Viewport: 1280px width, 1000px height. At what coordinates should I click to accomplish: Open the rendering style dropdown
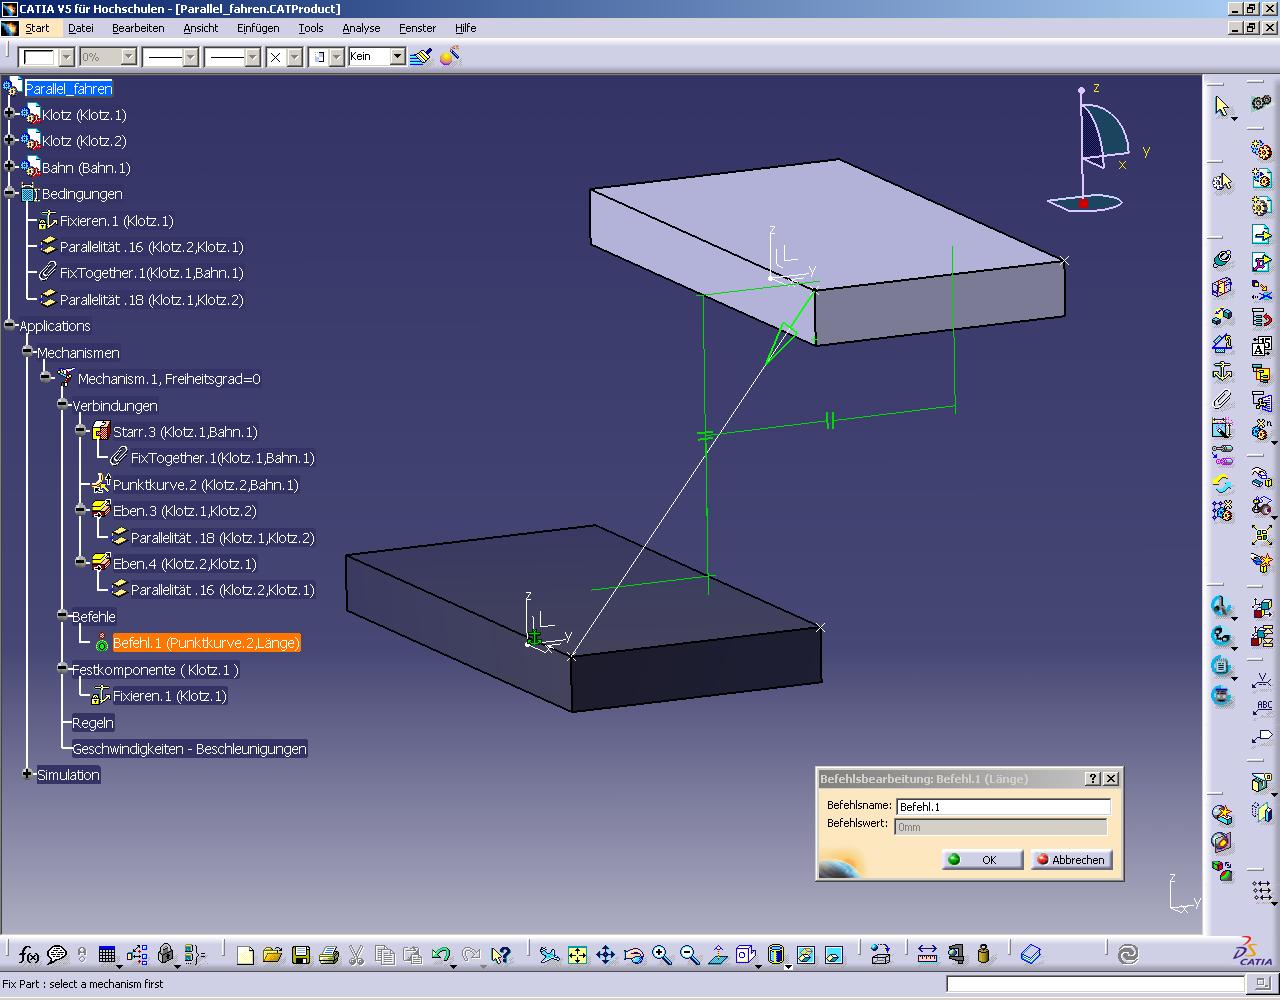(337, 58)
